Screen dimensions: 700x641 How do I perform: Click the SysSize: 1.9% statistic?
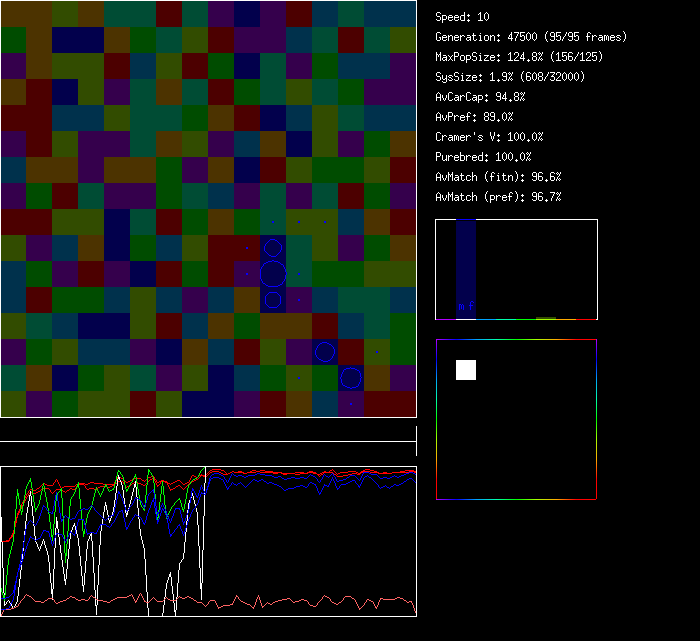tap(510, 77)
